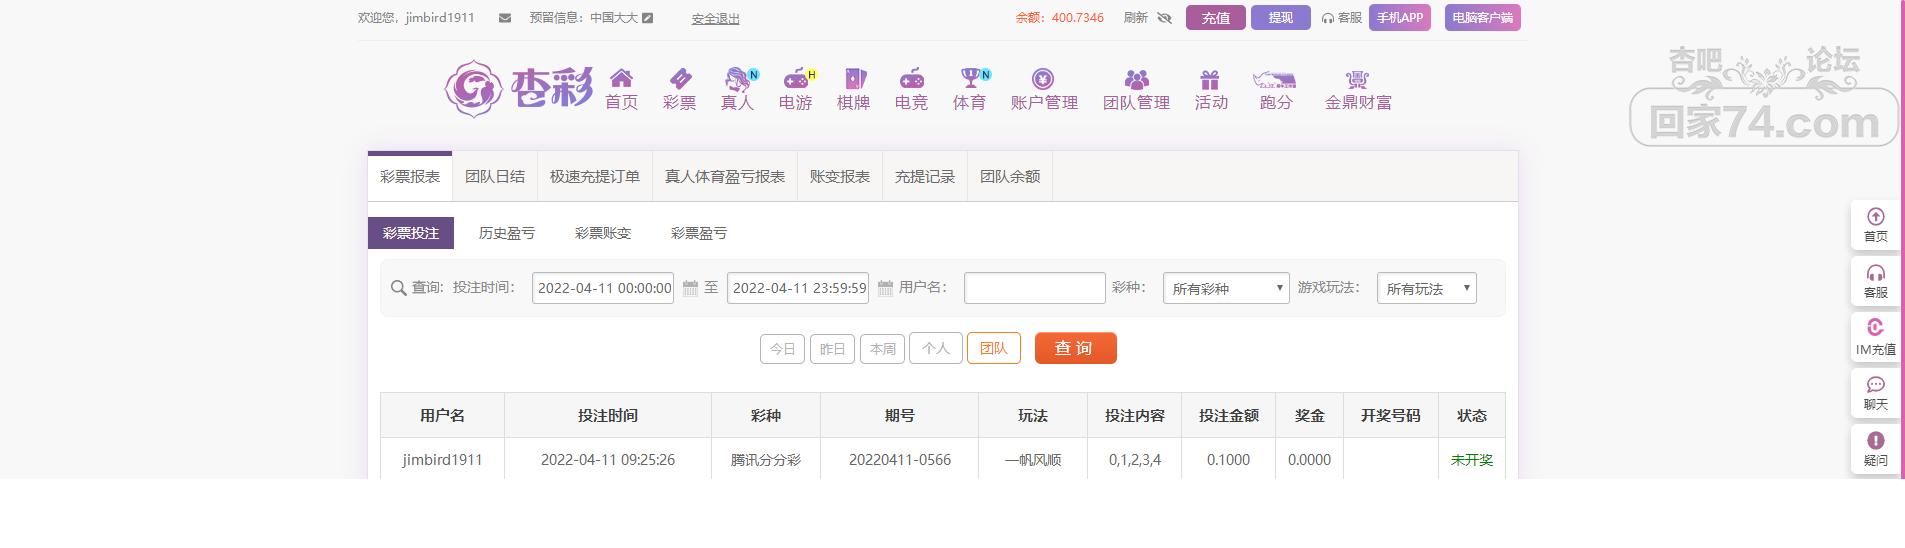Click sidebar 首页 up-arrow icon
Screen dimensions: 1905x548
click(1876, 217)
